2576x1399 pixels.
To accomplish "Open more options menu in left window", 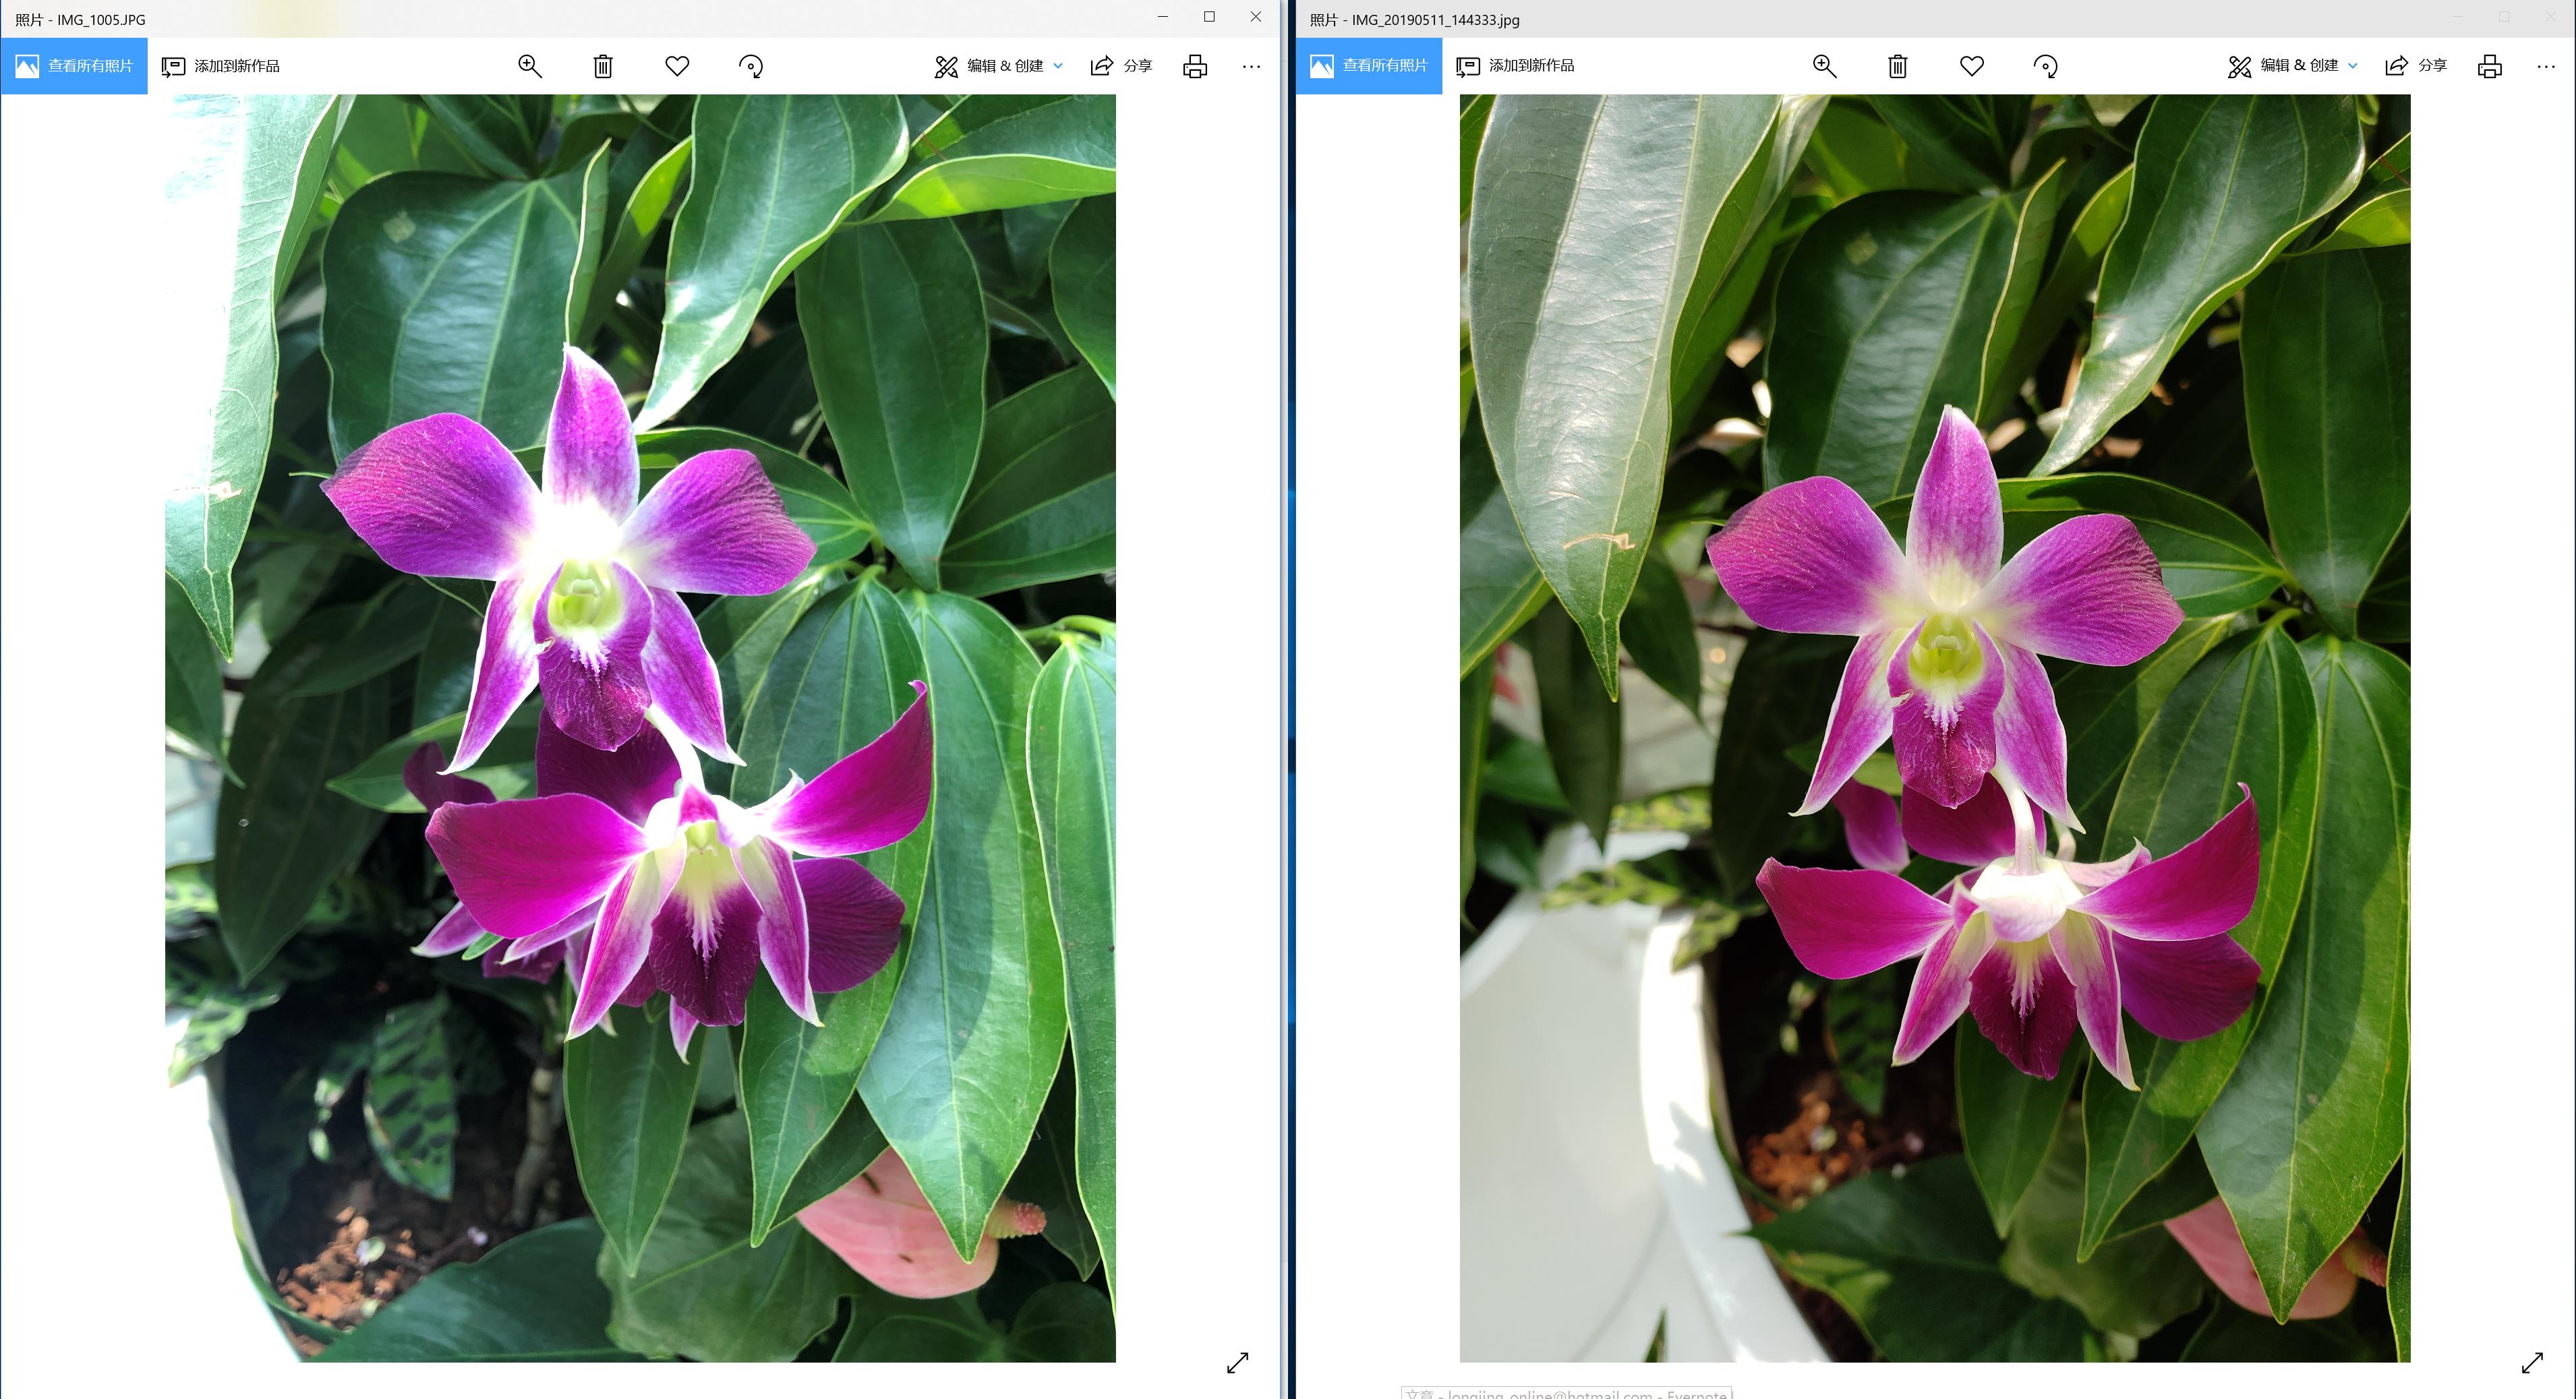I will tap(1251, 66).
